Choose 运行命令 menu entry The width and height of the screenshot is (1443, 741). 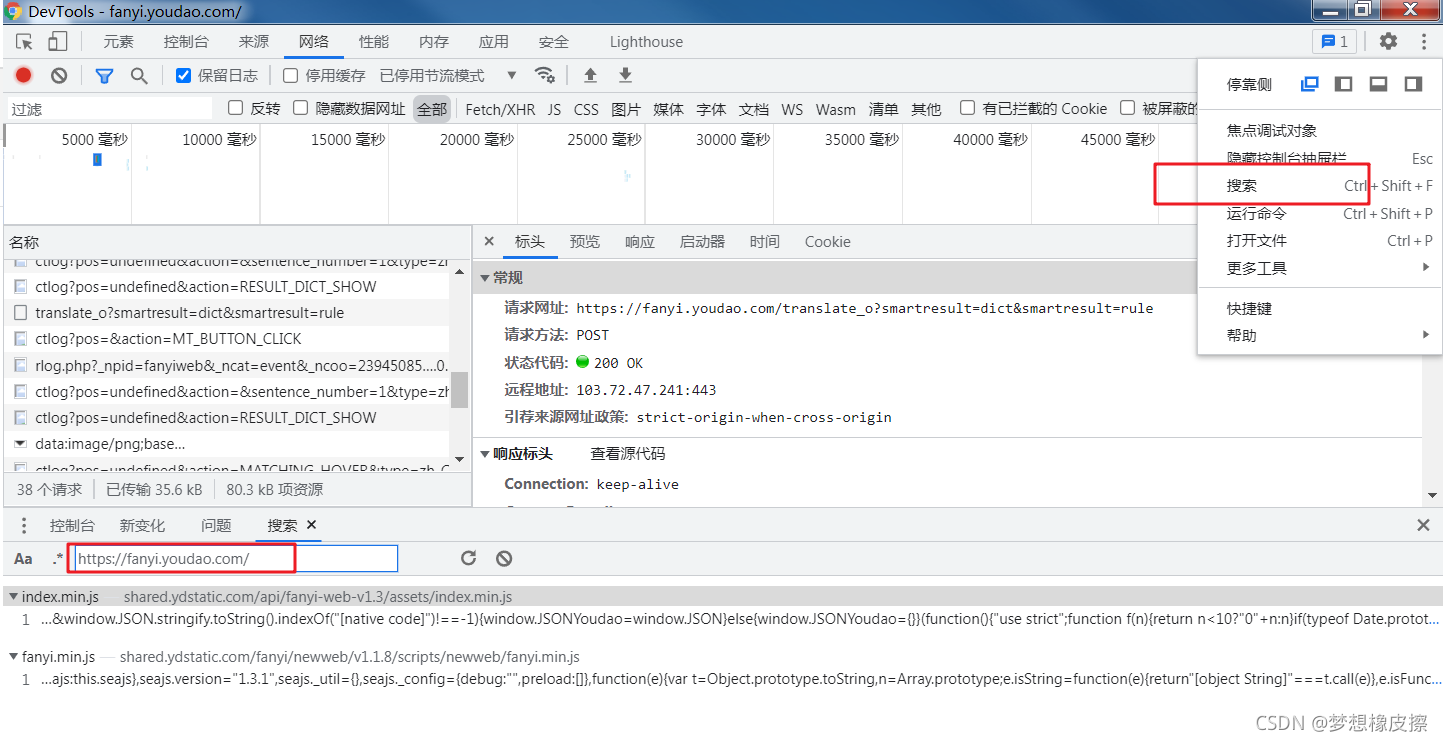tap(1320, 213)
